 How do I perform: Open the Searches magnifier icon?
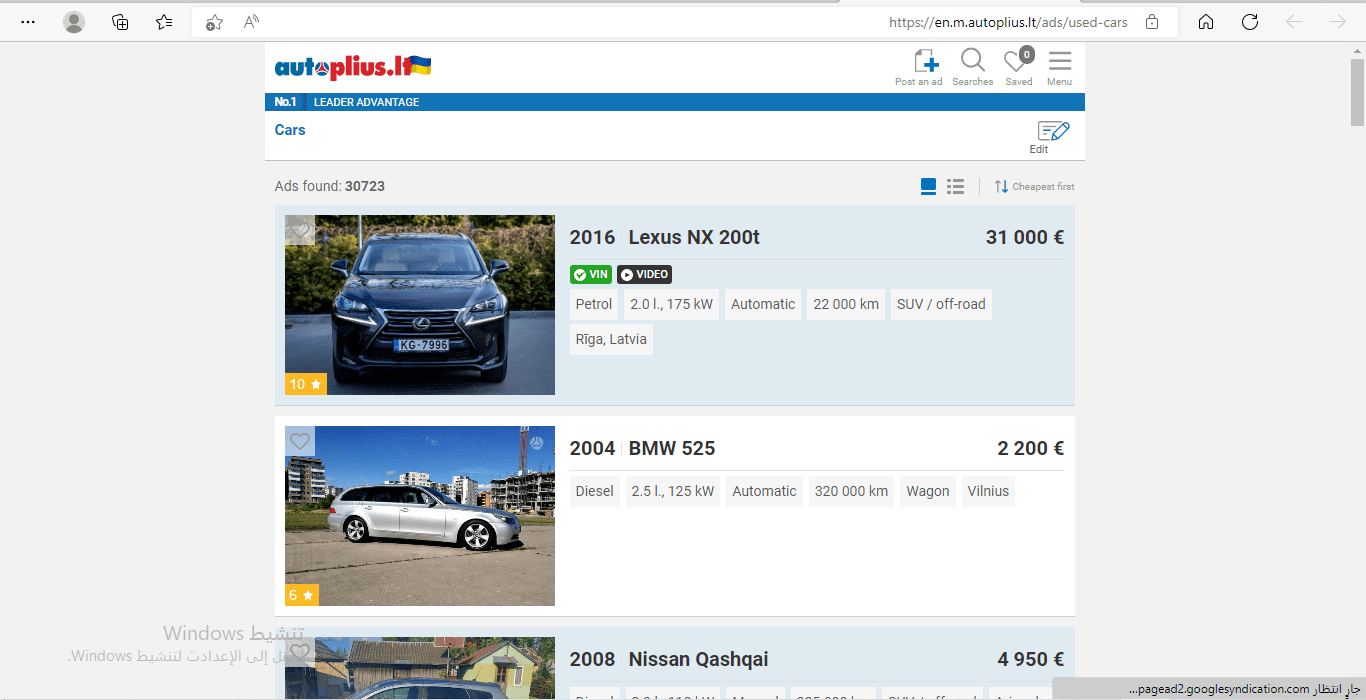coord(972,62)
